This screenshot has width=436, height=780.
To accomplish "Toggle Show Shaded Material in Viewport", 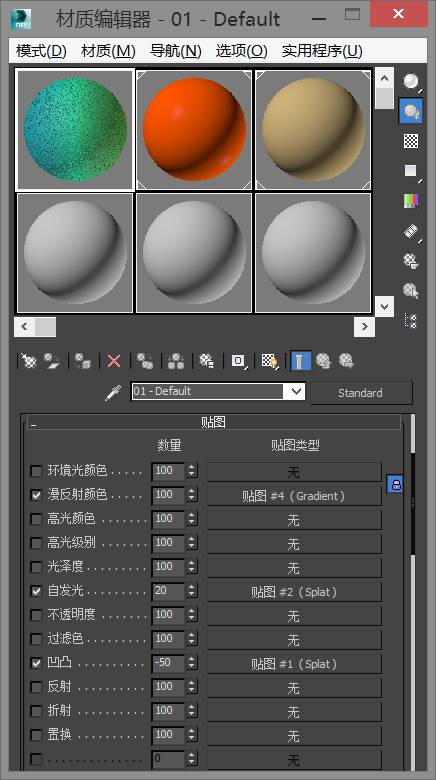I will [x=270, y=361].
